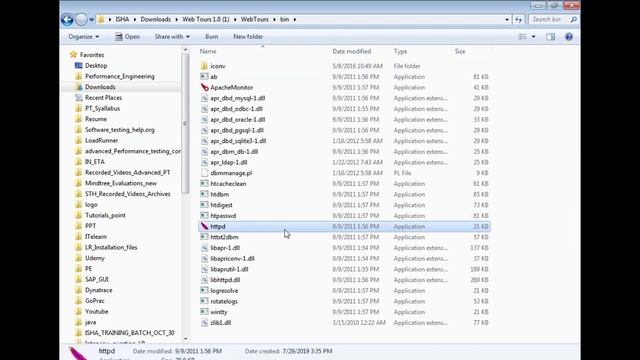
Task: Open Youtube folder in navigation pane
Action: (96, 311)
